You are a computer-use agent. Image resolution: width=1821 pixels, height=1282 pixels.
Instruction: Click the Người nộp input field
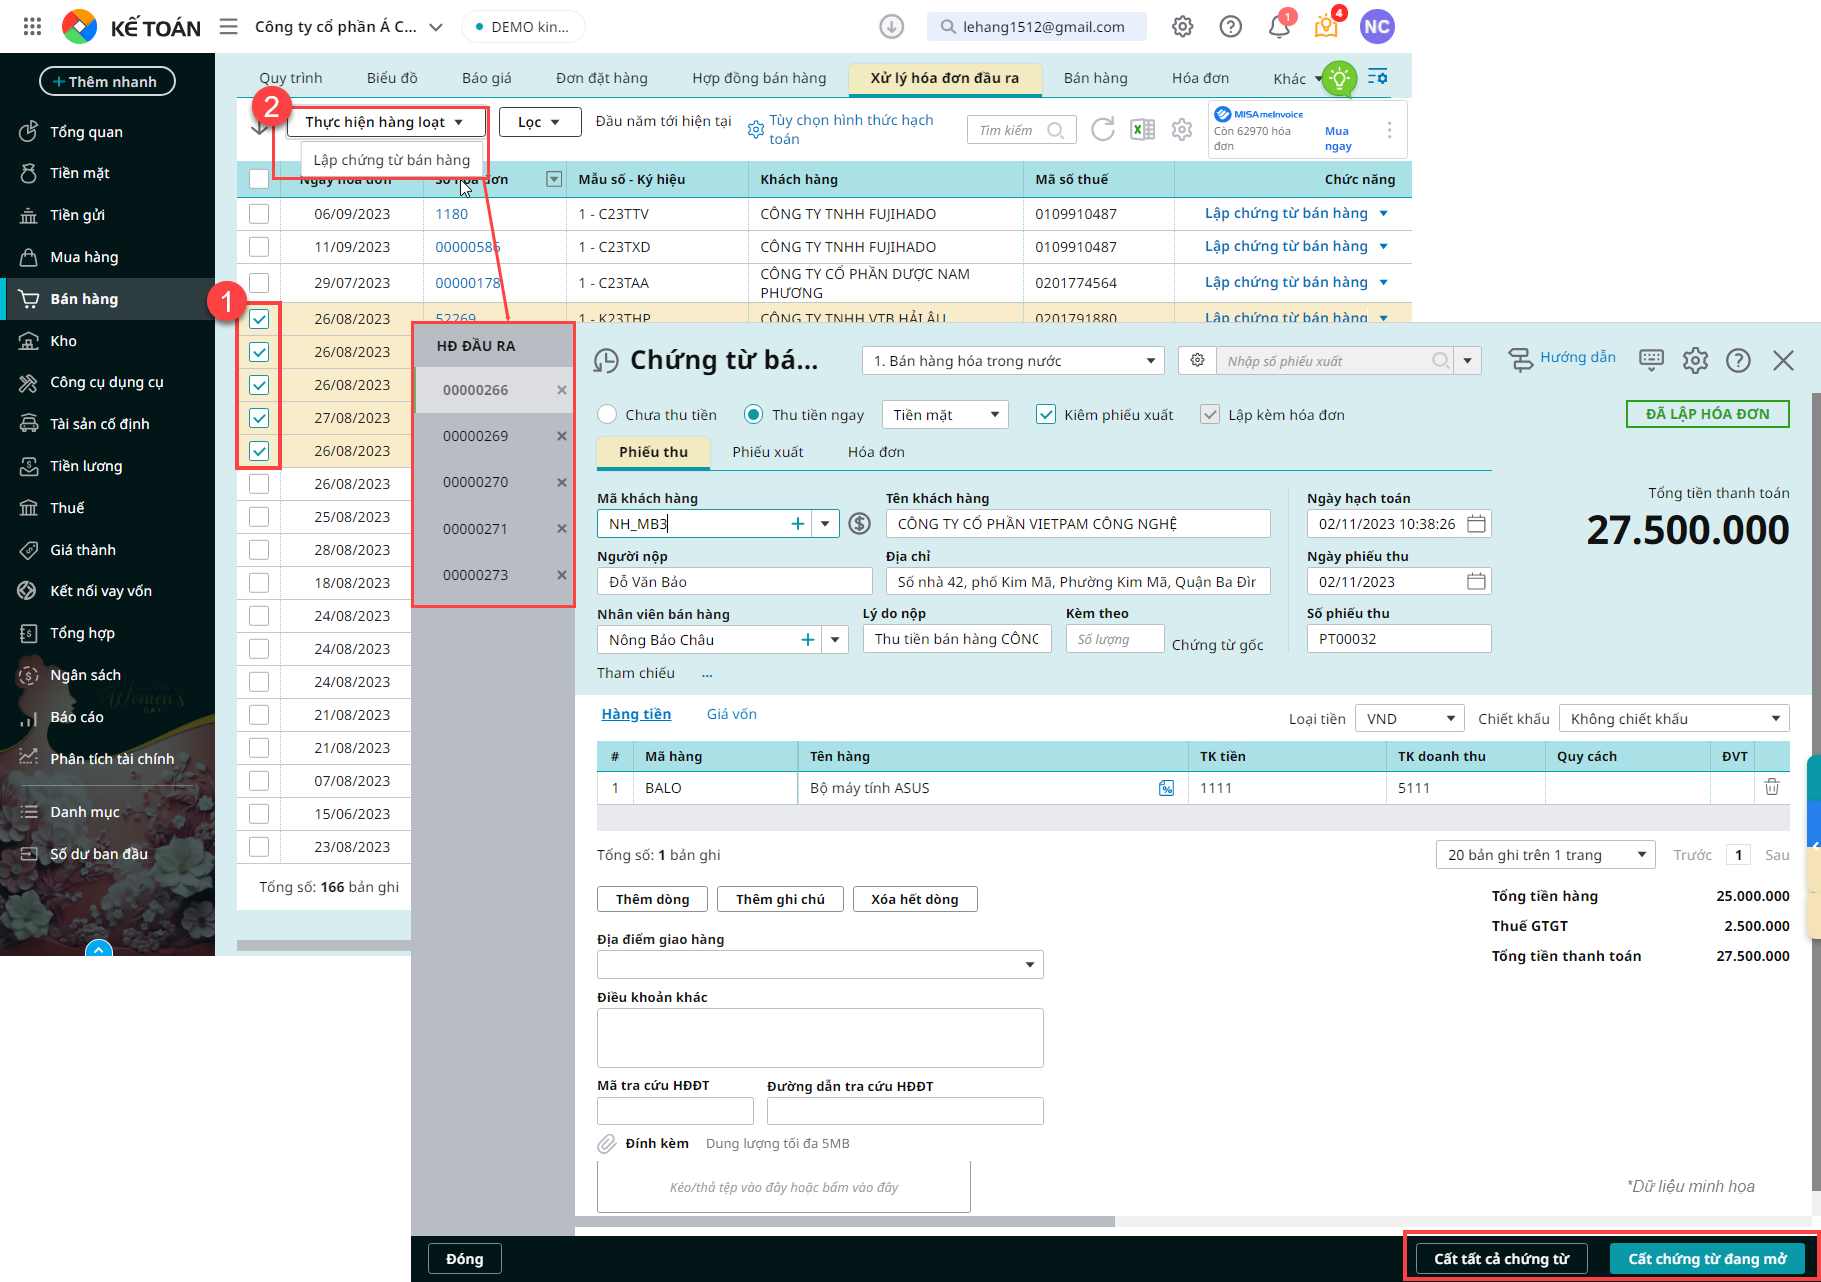(734, 582)
